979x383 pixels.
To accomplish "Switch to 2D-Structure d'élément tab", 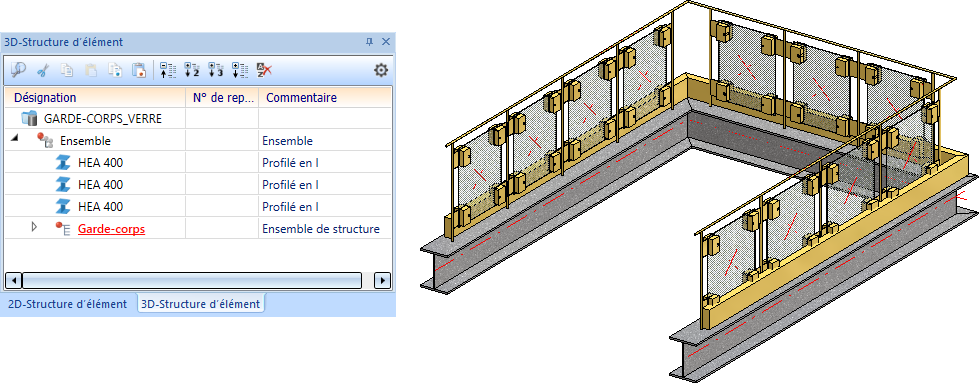I will click(67, 304).
